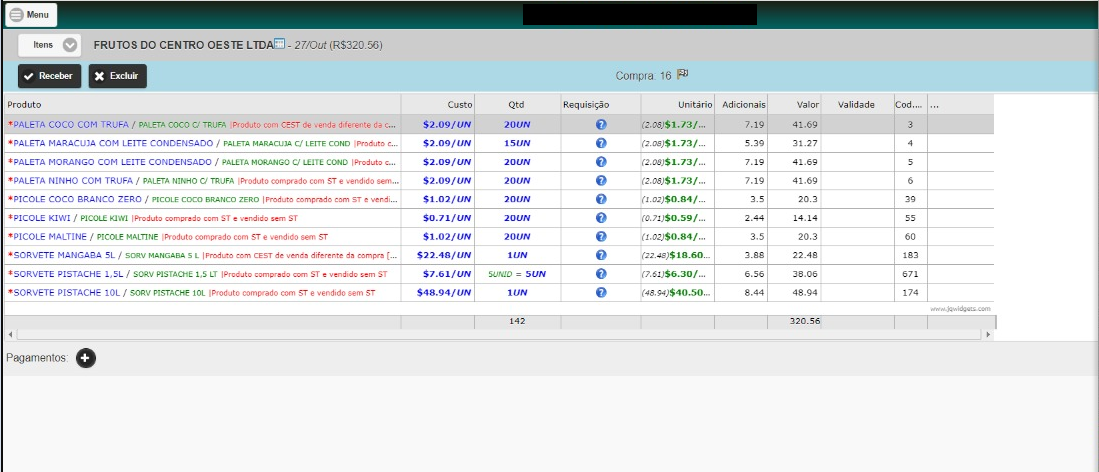Click the Valor cell 38.06
1099x472 pixels.
794,274
